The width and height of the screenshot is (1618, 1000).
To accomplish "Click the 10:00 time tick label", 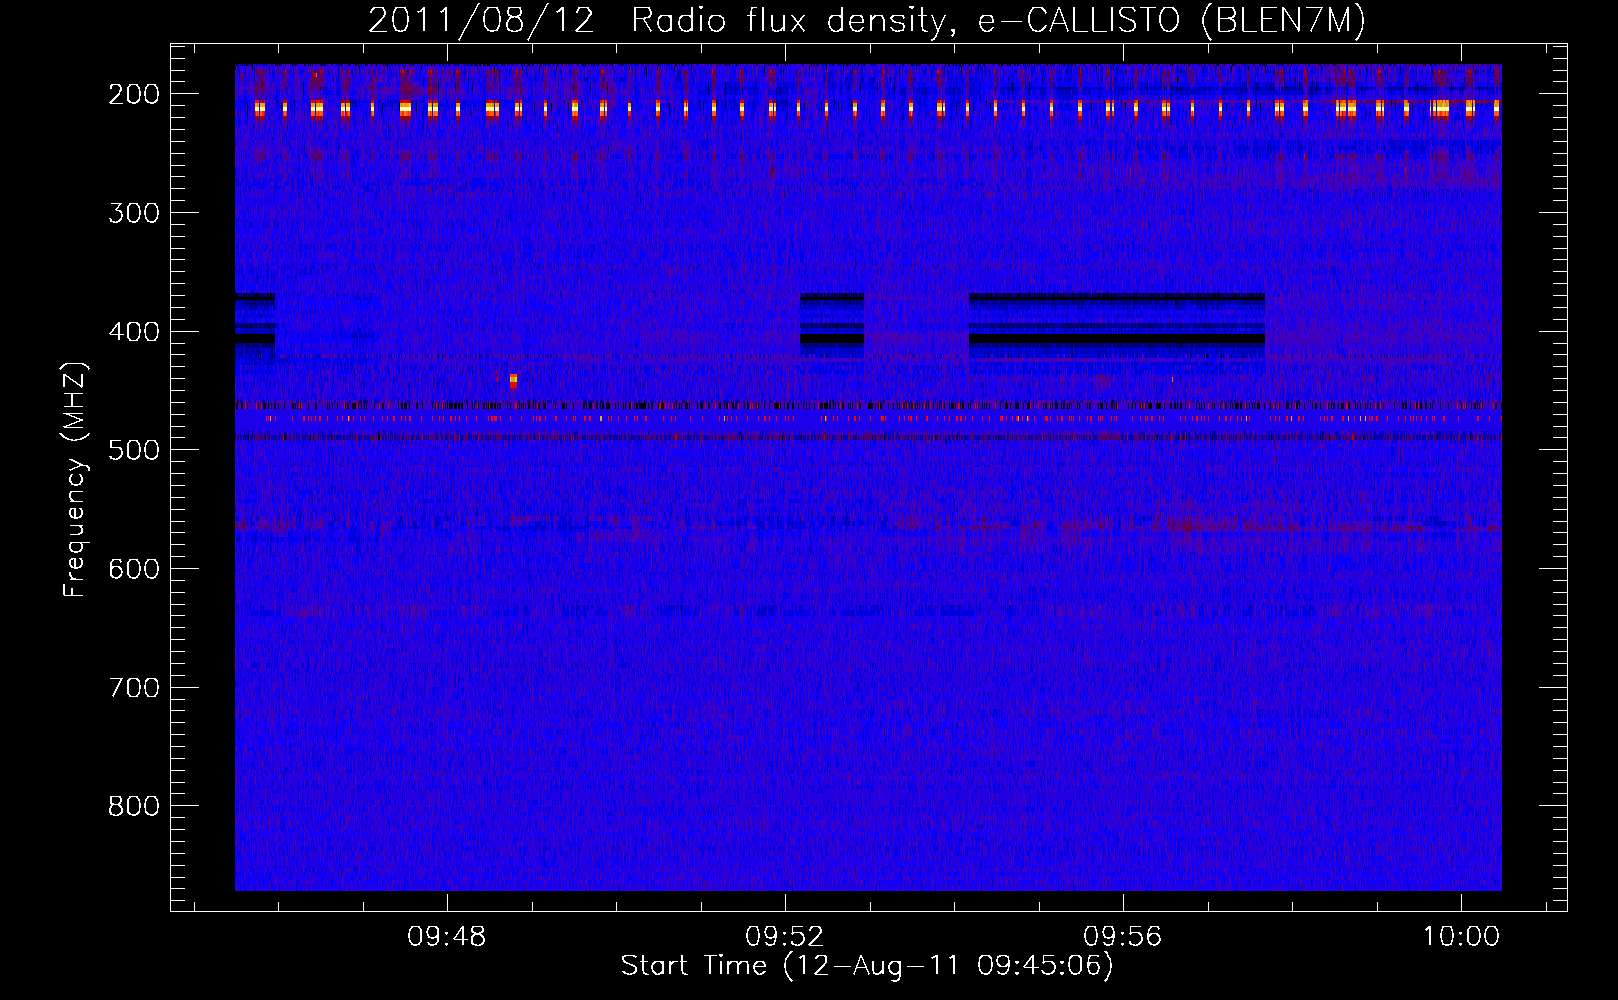I will pos(1461,937).
